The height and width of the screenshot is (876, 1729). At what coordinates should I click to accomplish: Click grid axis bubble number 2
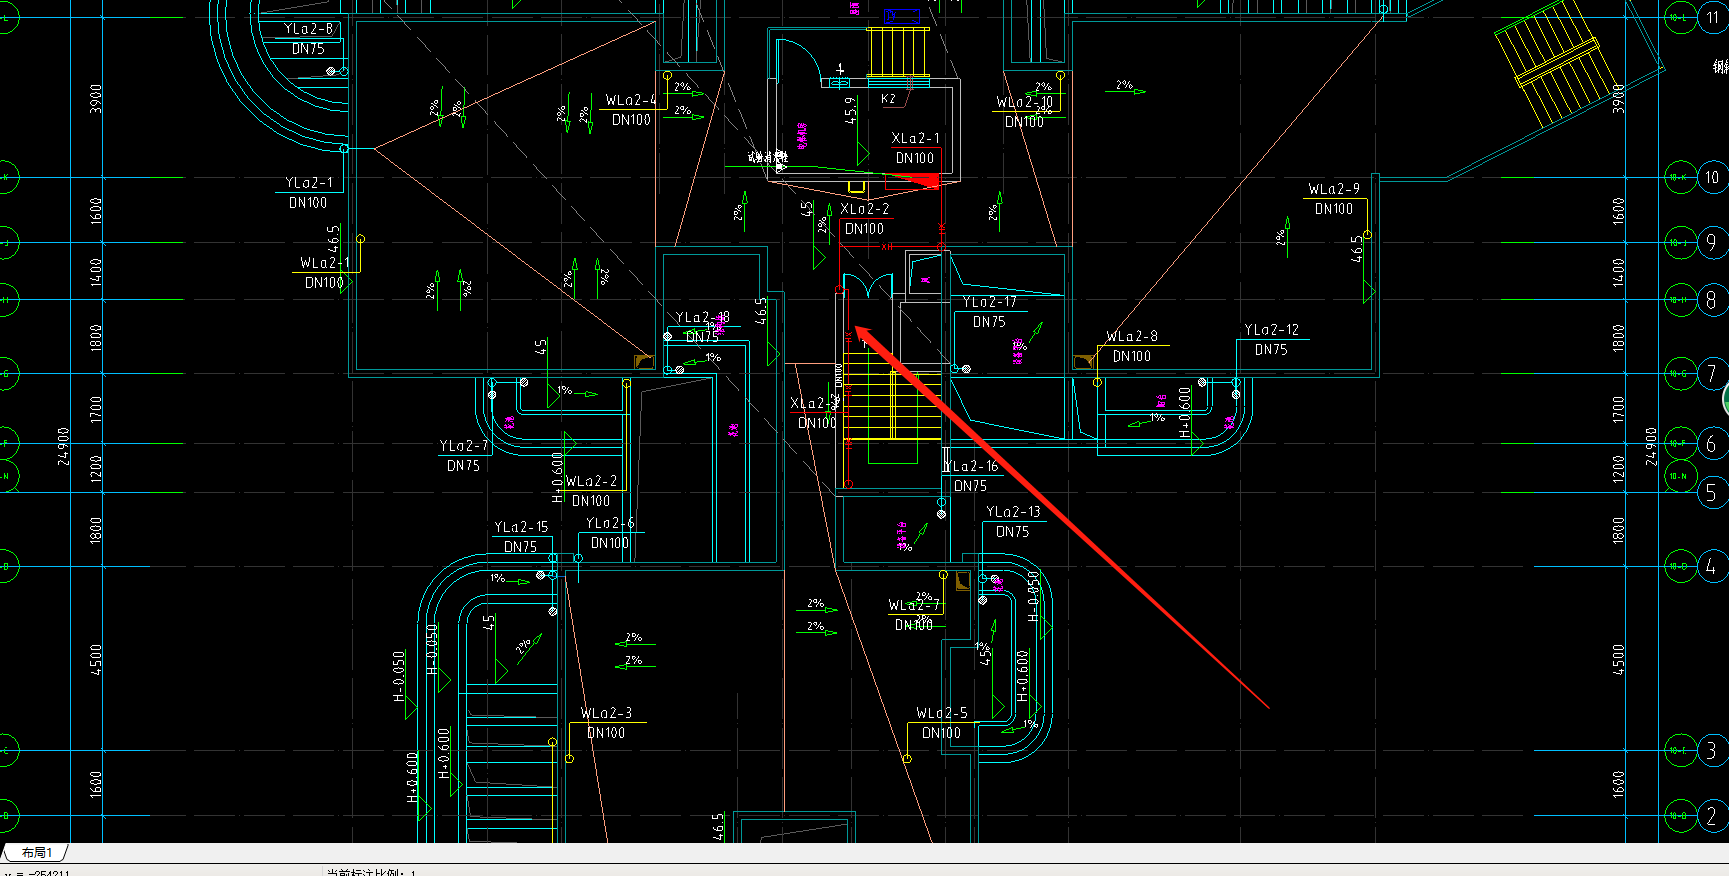pyautogui.click(x=1712, y=816)
